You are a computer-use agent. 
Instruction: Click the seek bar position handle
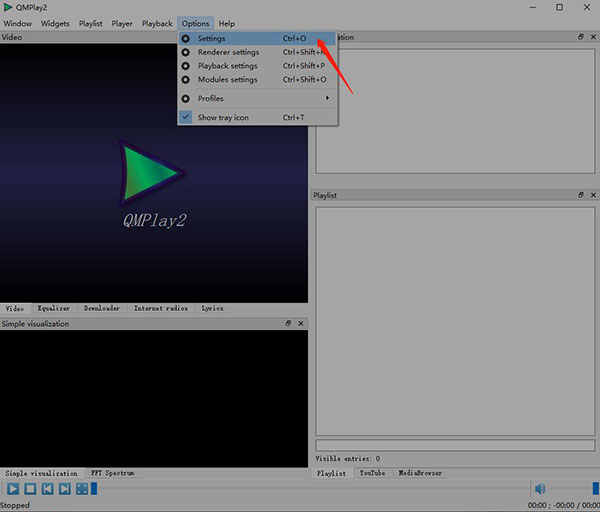[94, 489]
